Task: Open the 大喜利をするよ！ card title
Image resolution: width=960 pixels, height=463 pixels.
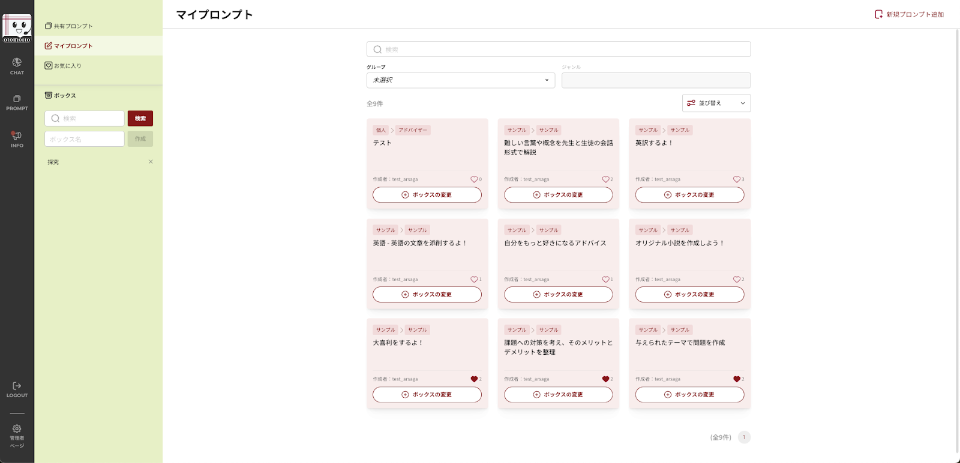Action: [398, 342]
